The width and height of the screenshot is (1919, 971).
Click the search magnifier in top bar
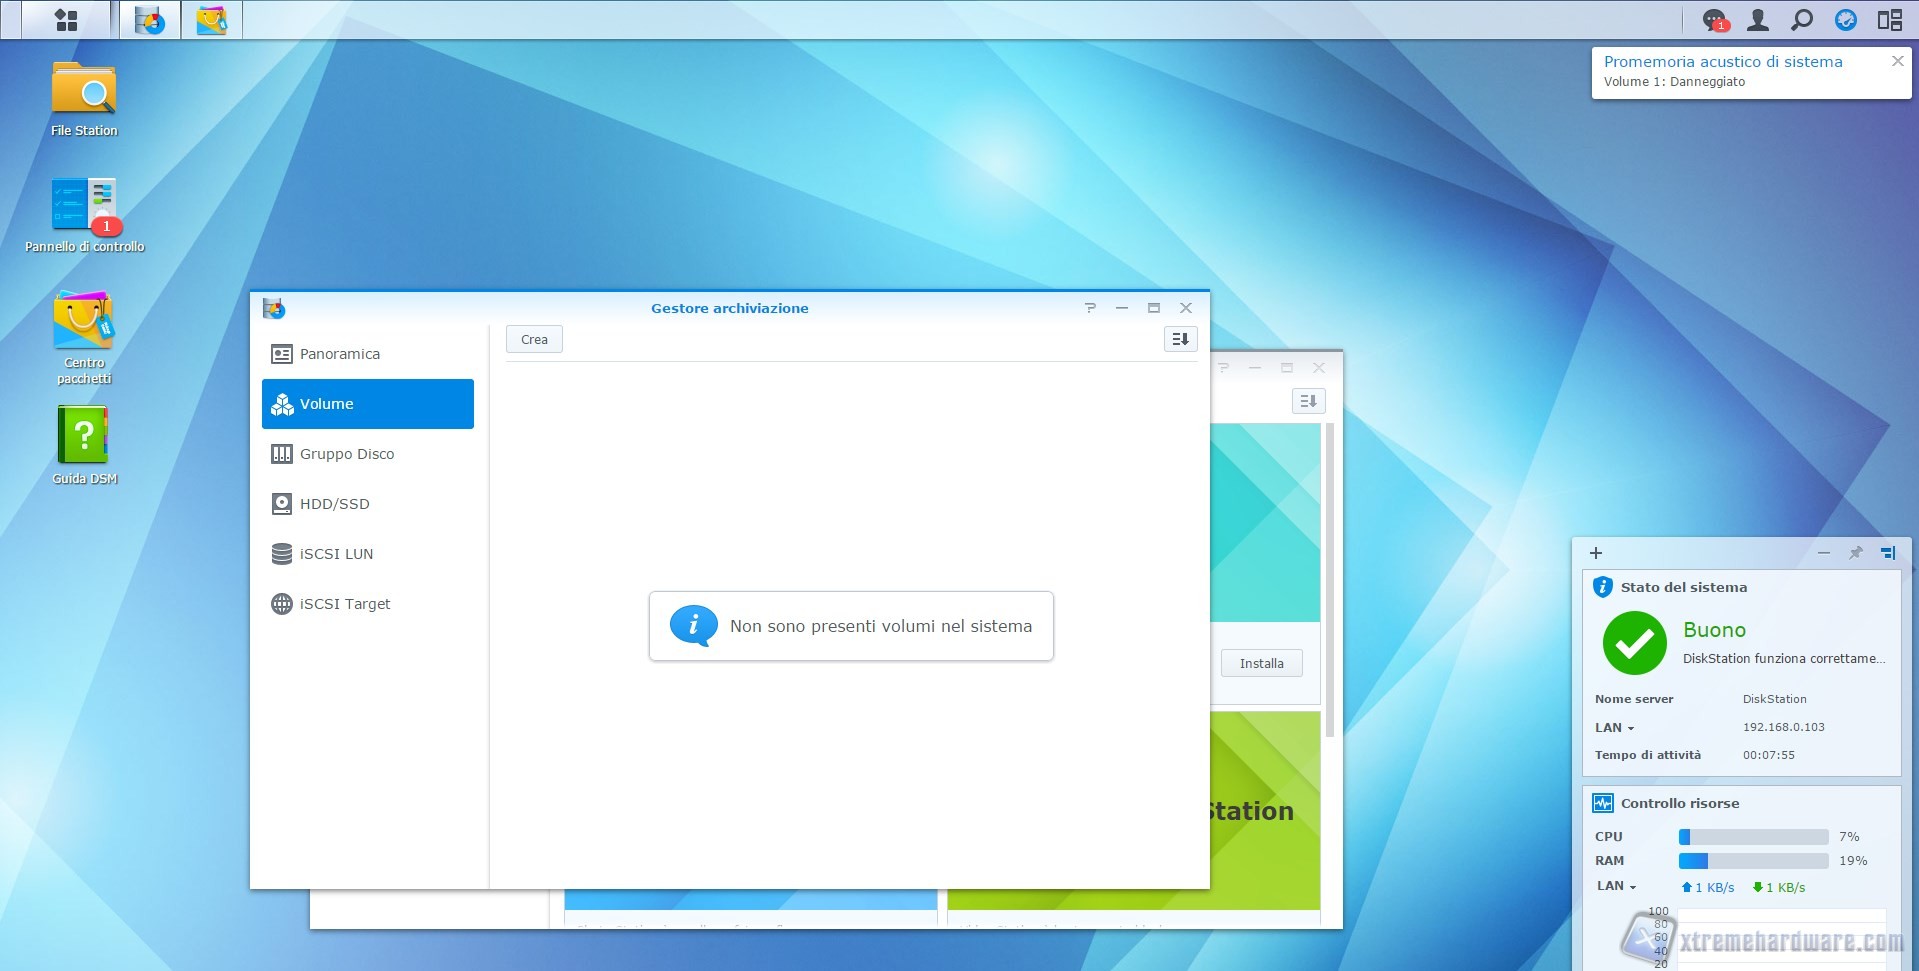1801,20
